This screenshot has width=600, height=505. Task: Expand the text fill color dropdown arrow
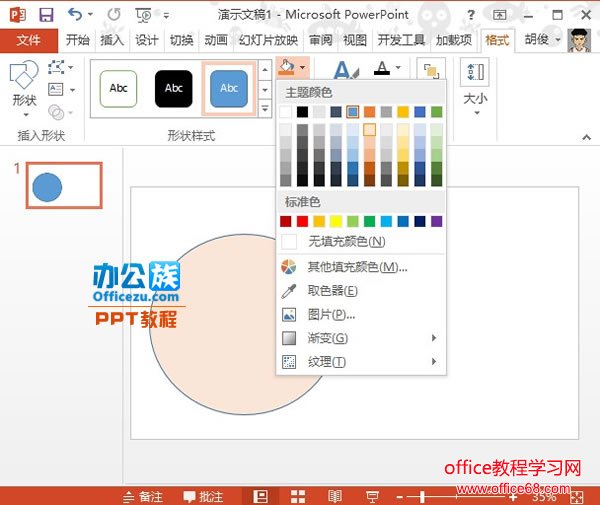(x=398, y=67)
